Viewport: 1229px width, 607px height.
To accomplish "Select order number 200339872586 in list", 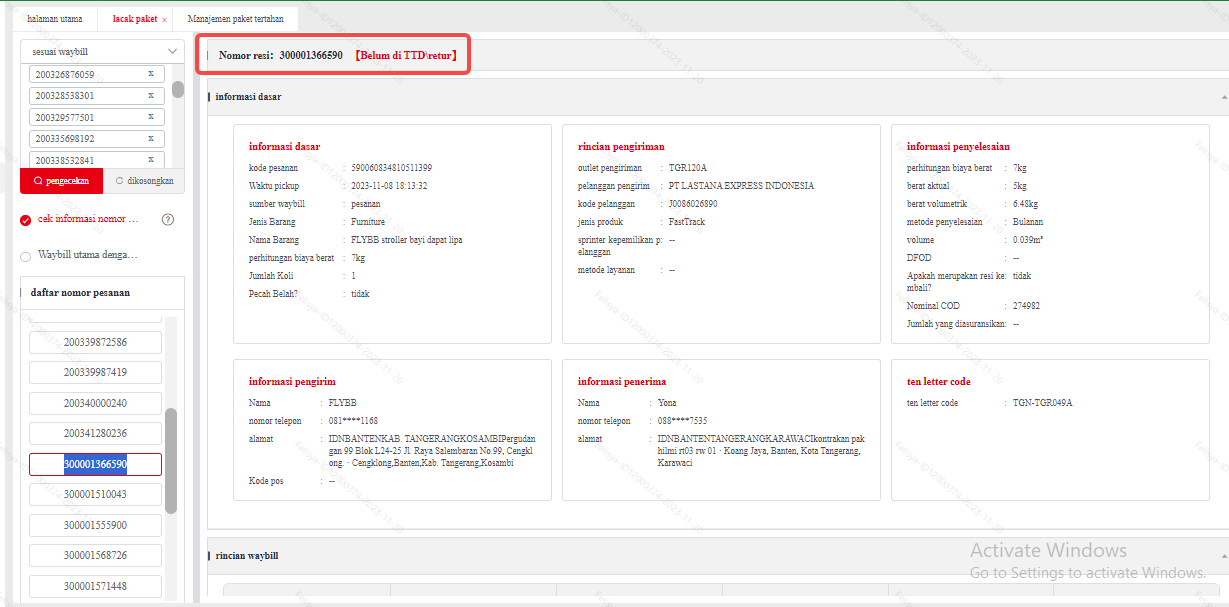I will click(95, 342).
